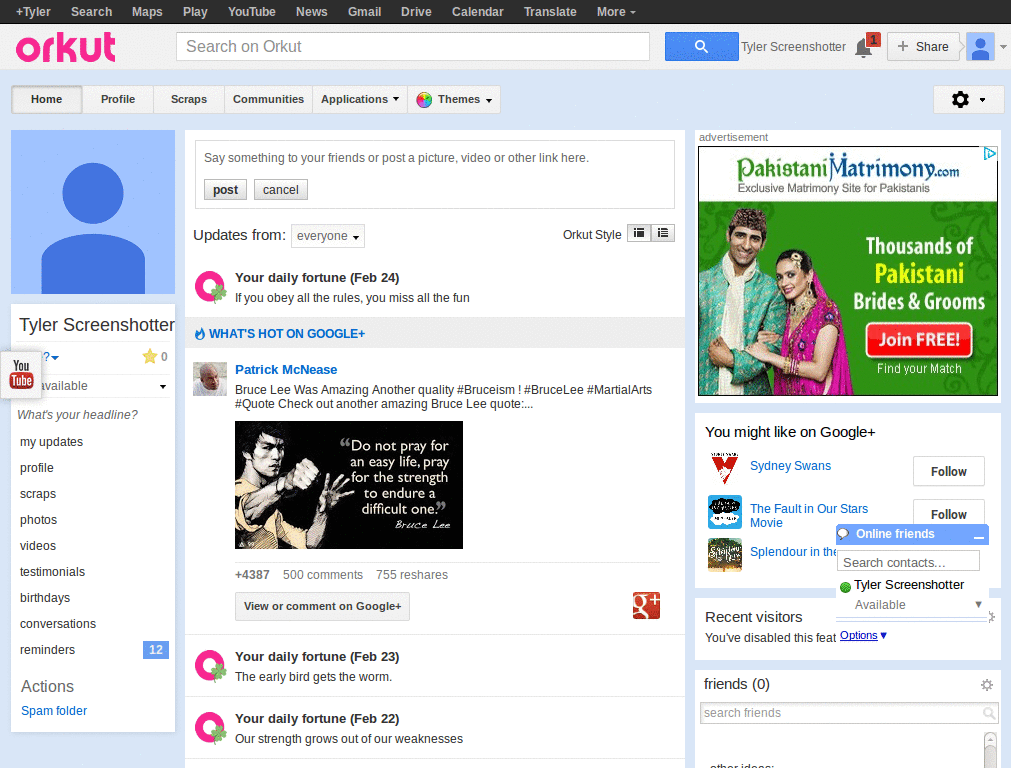Image resolution: width=1024 pixels, height=768 pixels.
Task: Click the search friends magnifier icon
Action: pyautogui.click(x=989, y=713)
